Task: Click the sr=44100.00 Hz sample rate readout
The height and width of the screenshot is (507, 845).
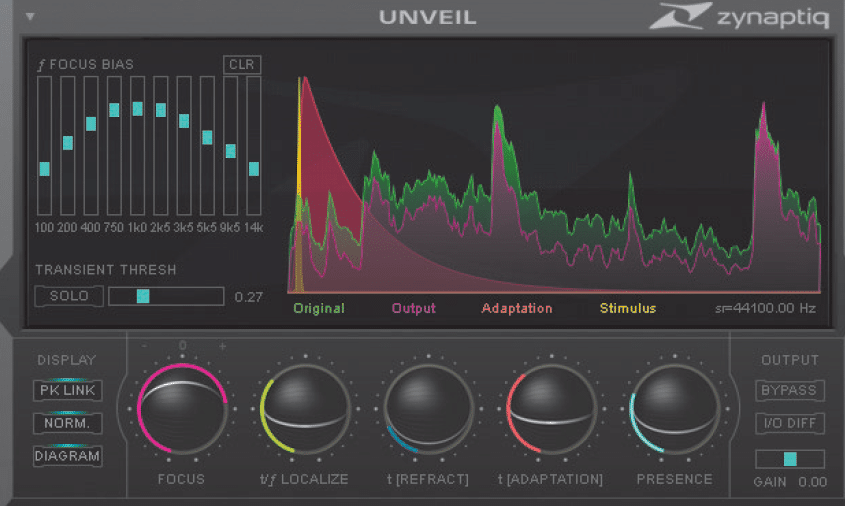Action: pyautogui.click(x=765, y=308)
